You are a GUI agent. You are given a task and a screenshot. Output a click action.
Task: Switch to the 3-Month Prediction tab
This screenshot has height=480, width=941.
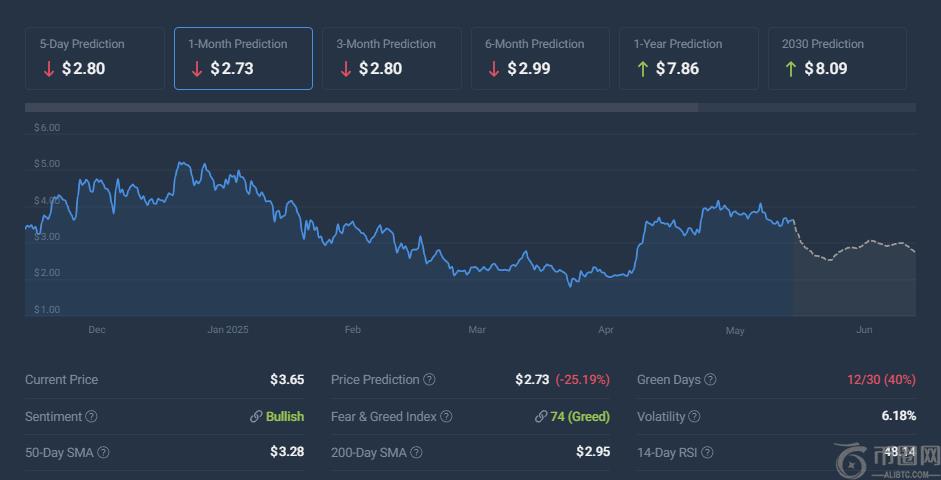pyautogui.click(x=392, y=58)
